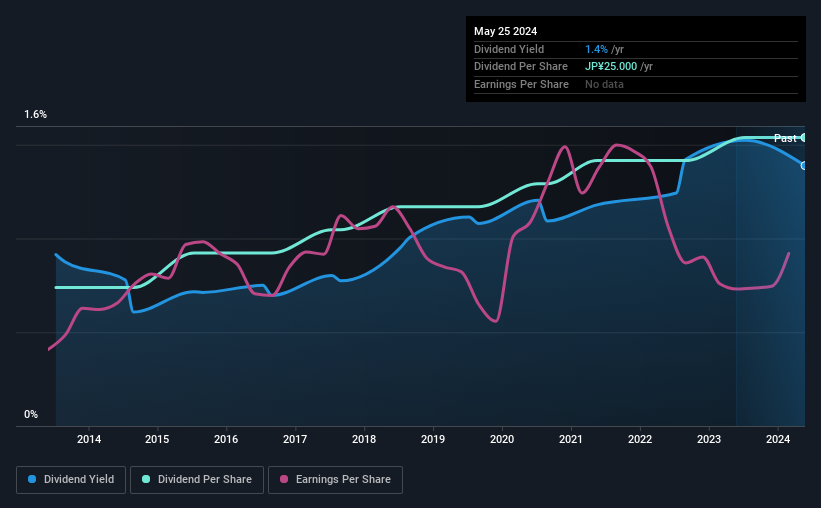821x508 pixels.
Task: Select the 2022 year axis label
Action: click(640, 439)
